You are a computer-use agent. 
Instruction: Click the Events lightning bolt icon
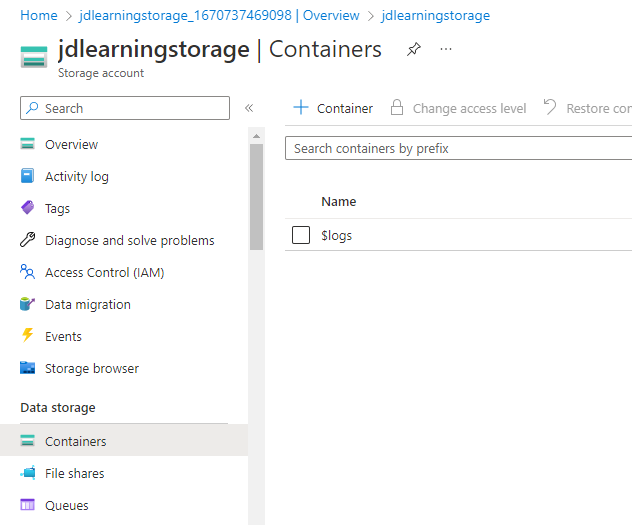click(28, 337)
